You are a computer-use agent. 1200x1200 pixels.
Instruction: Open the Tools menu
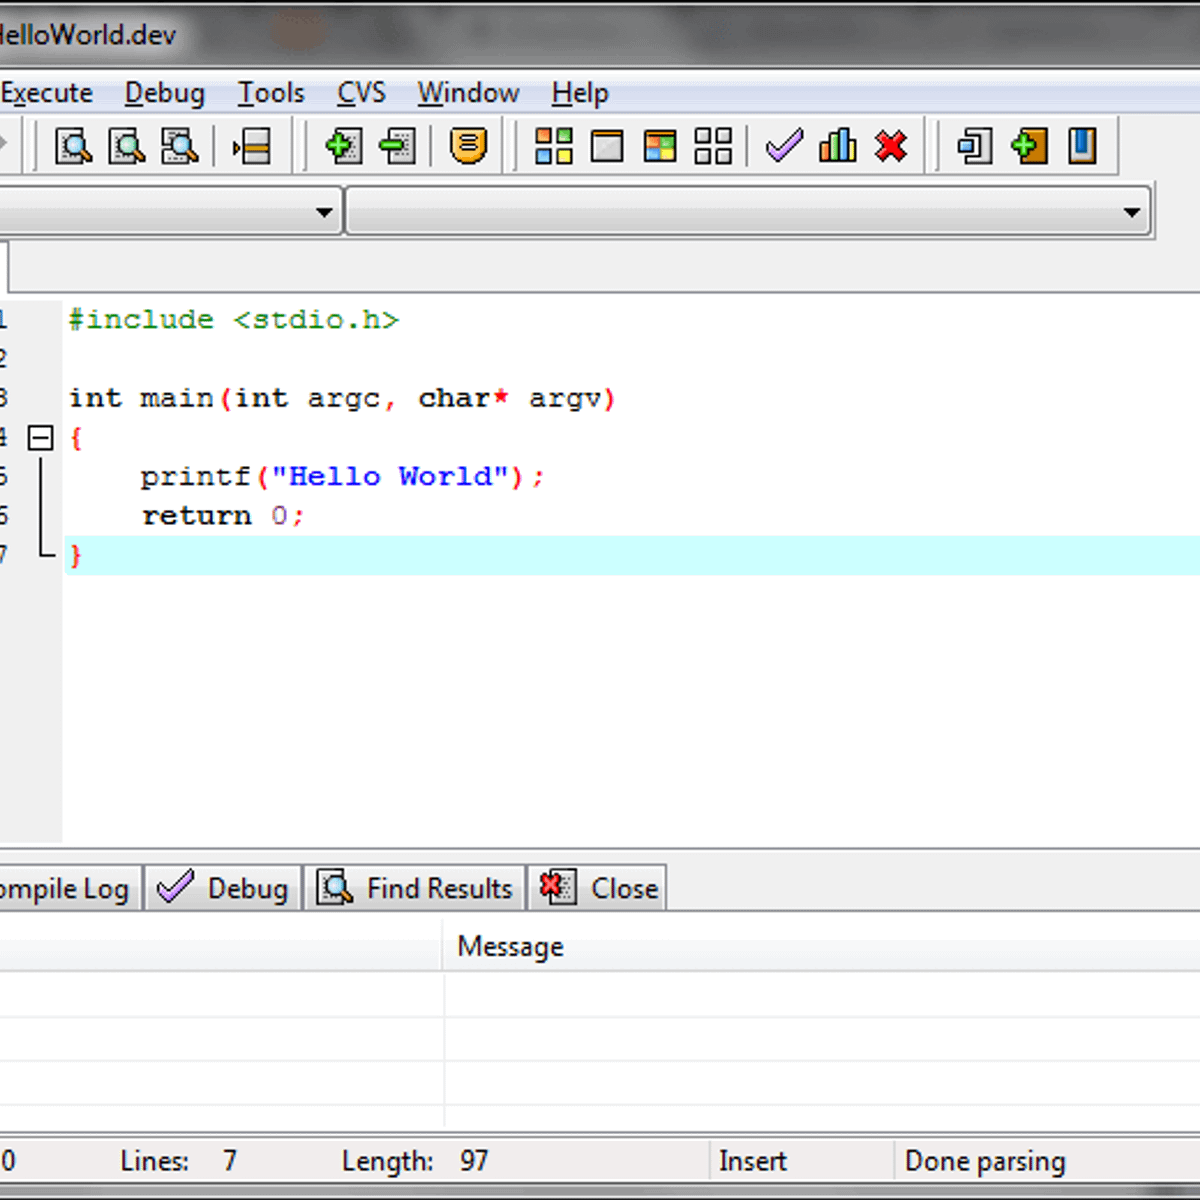pos(271,93)
